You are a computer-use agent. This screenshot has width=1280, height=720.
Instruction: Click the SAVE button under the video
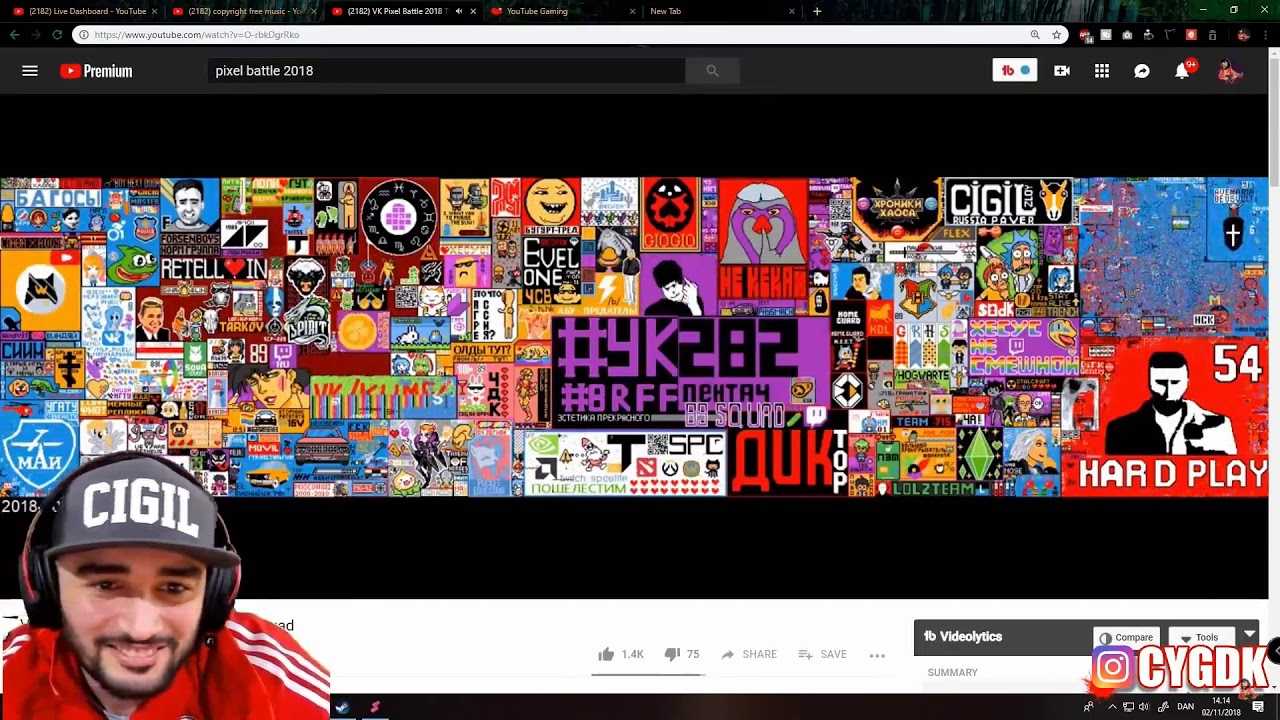[x=822, y=654]
